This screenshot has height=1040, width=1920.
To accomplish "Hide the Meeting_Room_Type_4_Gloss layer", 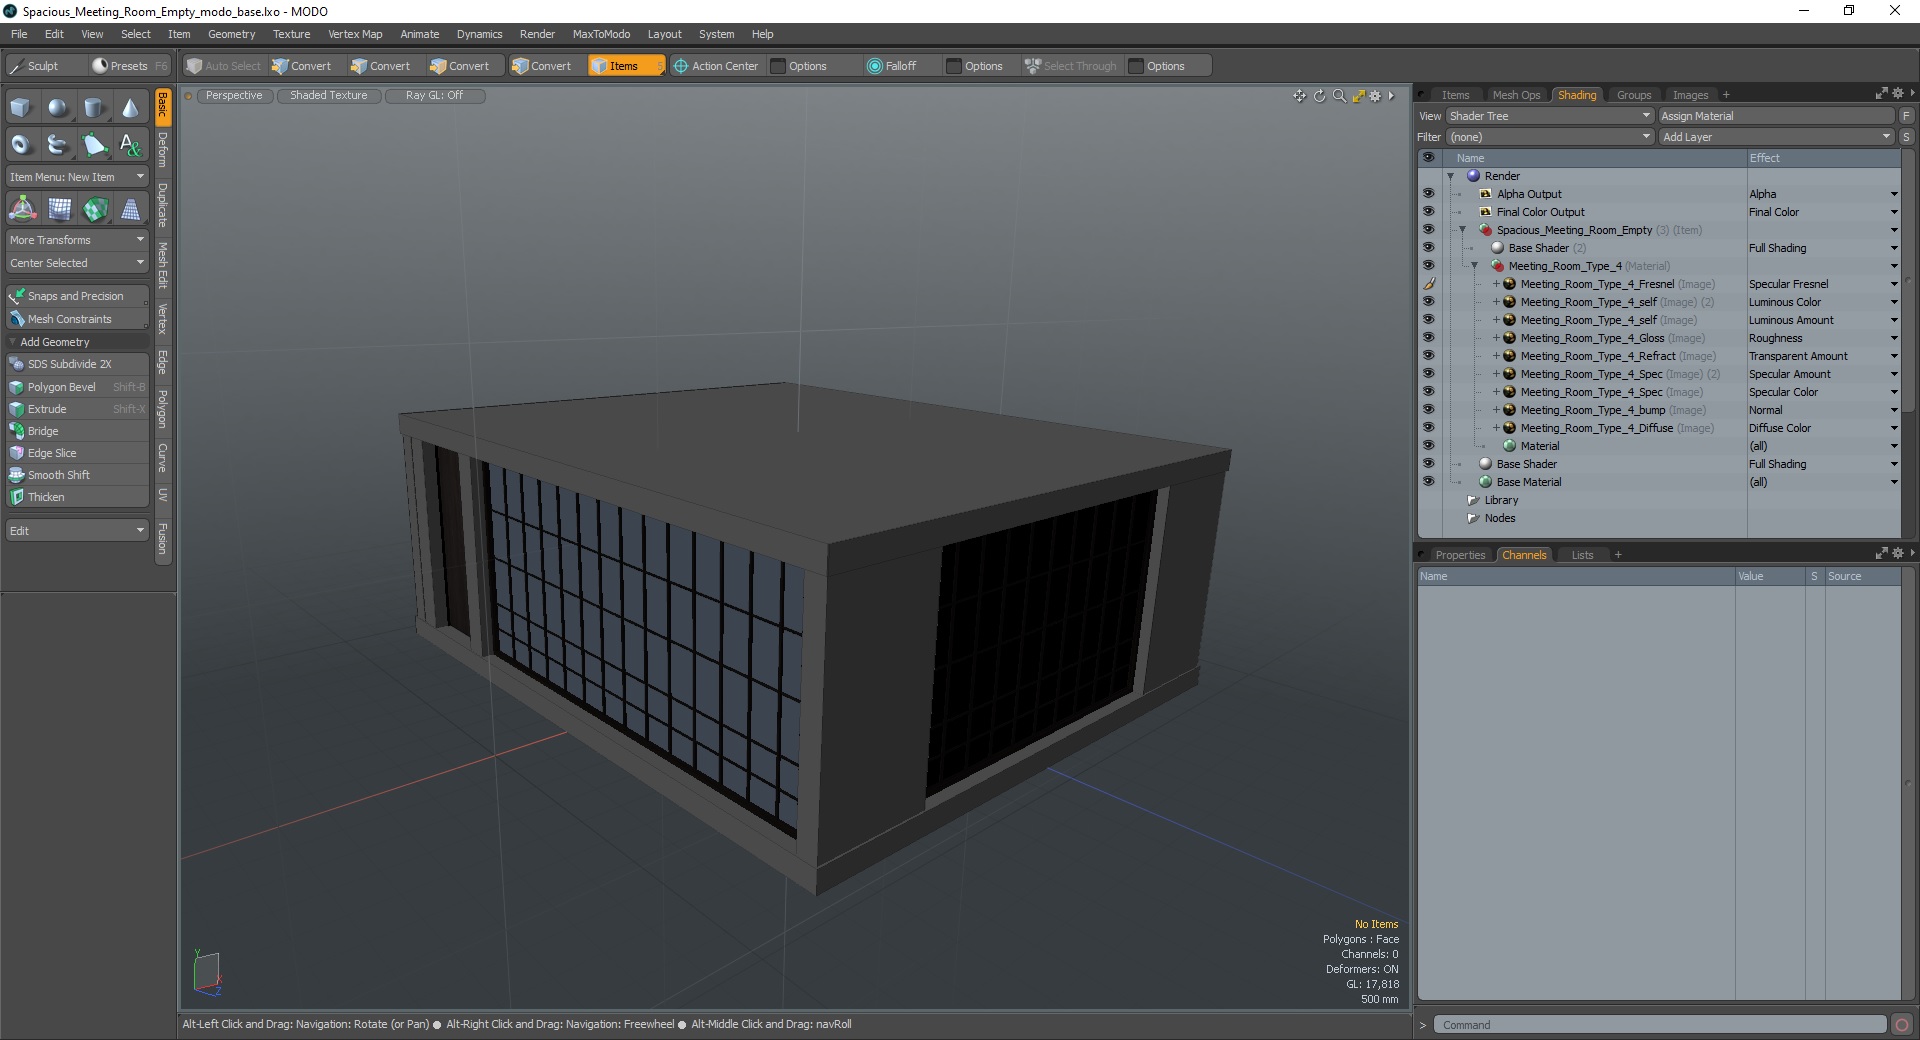I will [1428, 338].
